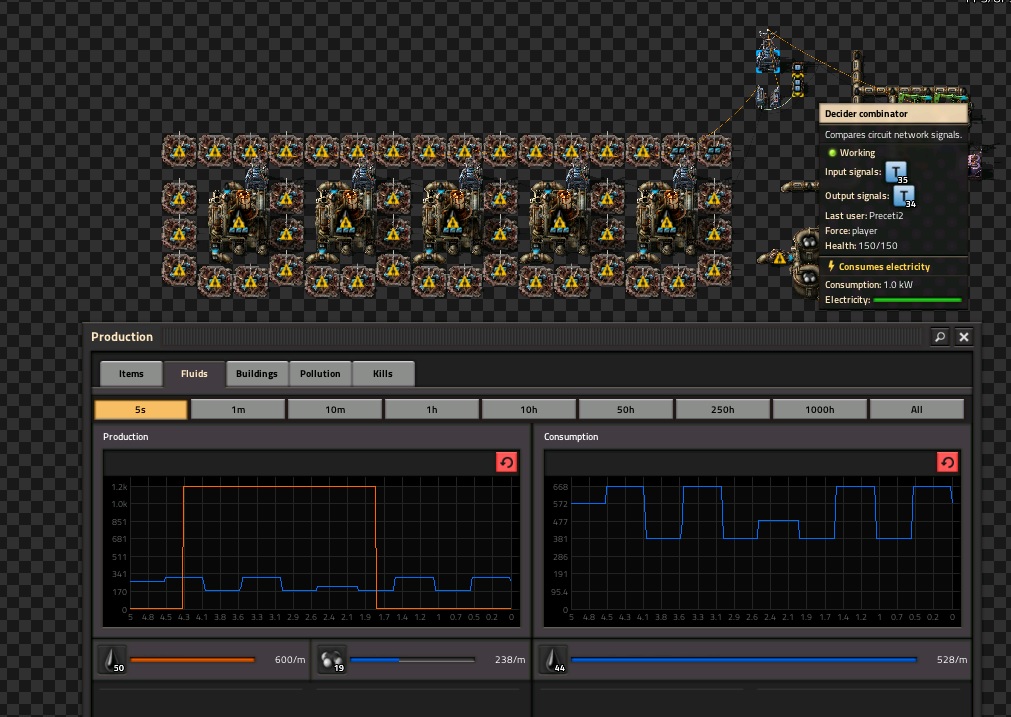Close the Production window

[x=964, y=337]
